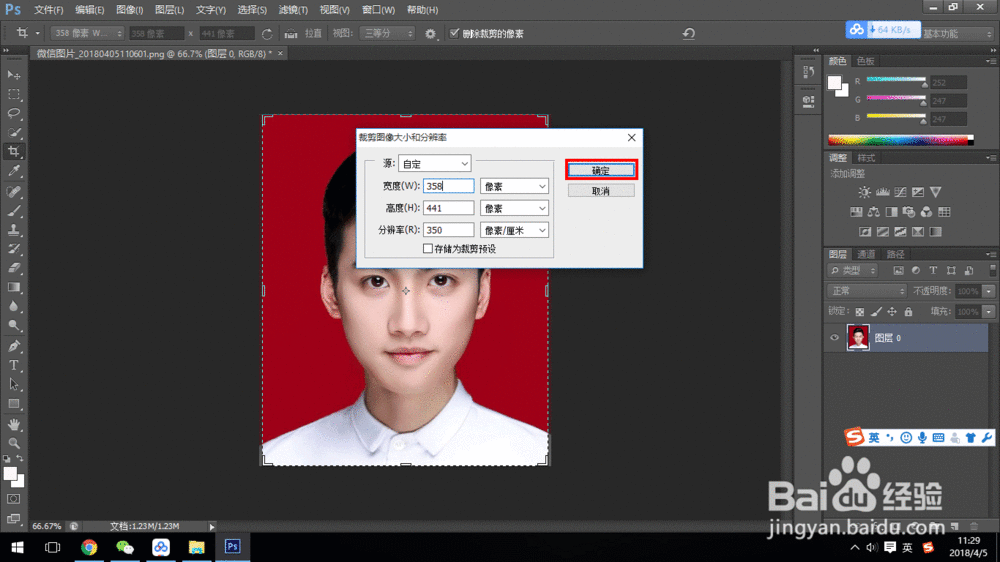Select the Eyedropper tool
The image size is (1000, 562).
click(x=14, y=171)
